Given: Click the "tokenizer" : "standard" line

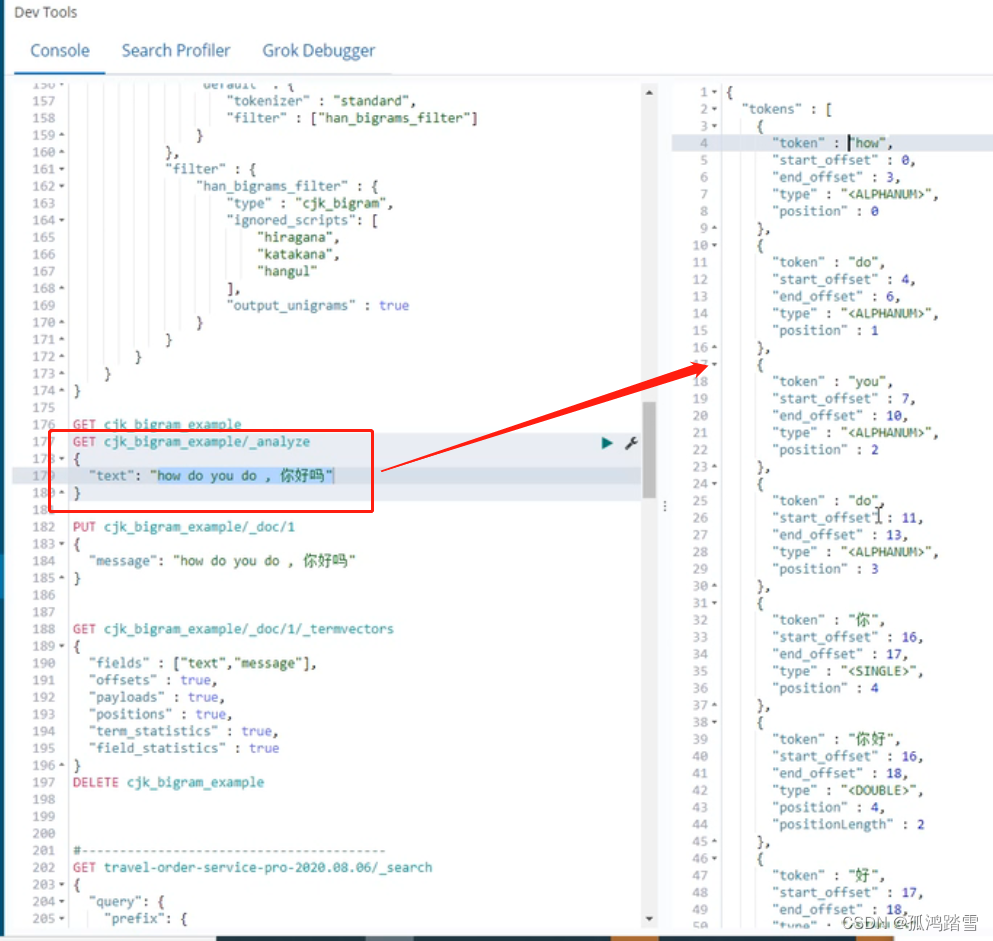Looking at the screenshot, I should tap(321, 101).
